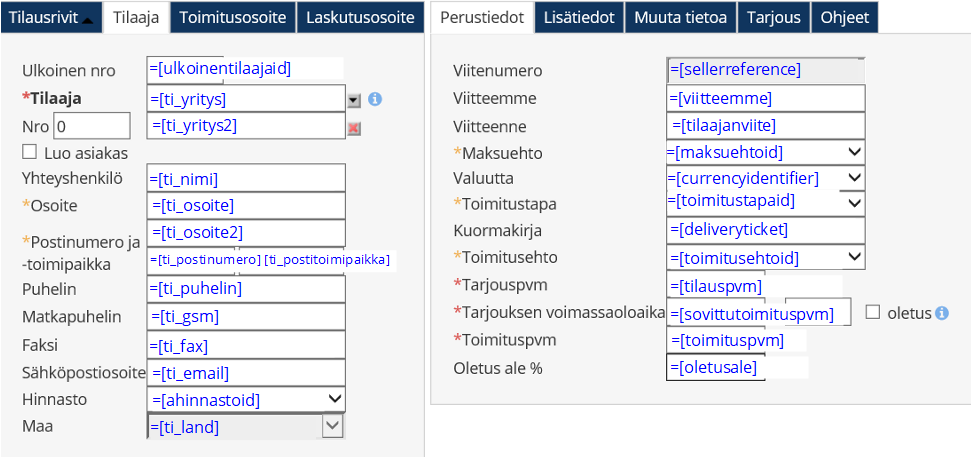Open the Maa country dropdown
This screenshot has width=971, height=457.
point(333,426)
